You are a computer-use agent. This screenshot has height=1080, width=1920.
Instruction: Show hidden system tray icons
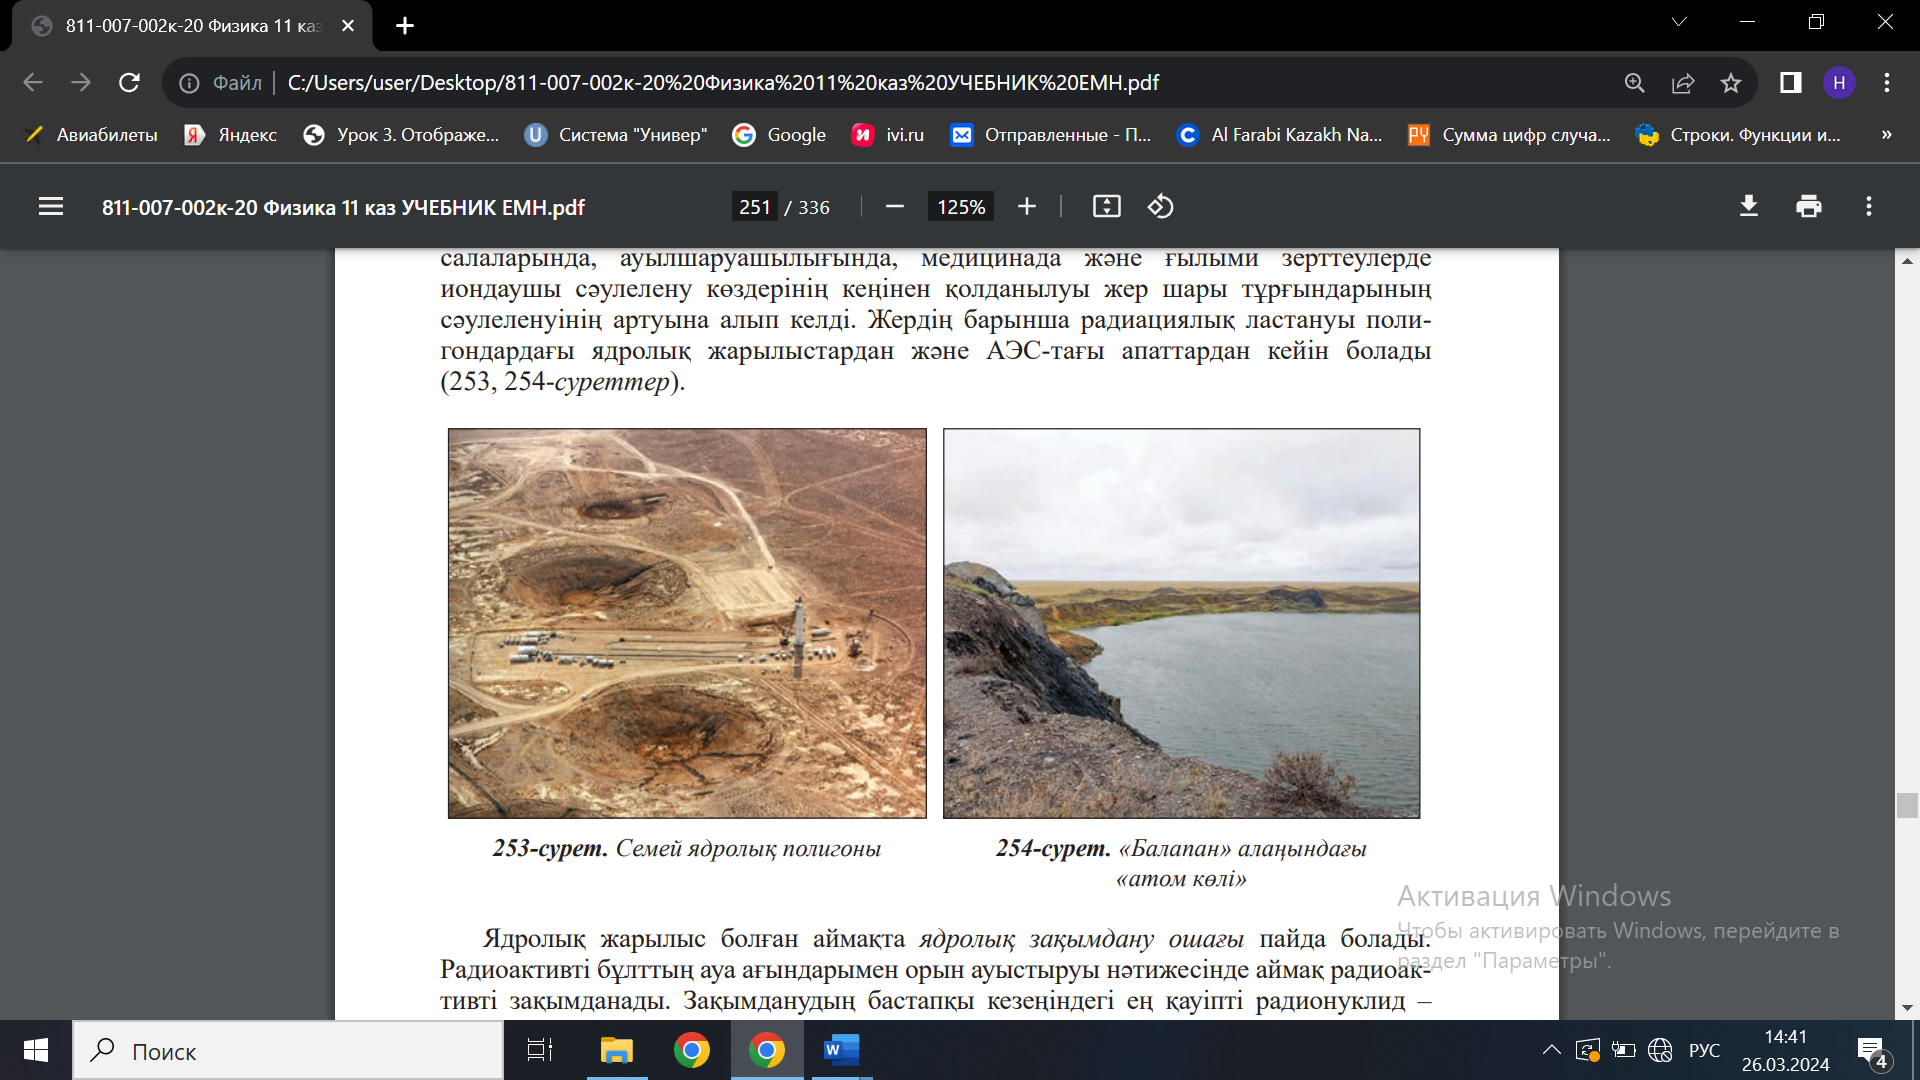[1551, 1050]
